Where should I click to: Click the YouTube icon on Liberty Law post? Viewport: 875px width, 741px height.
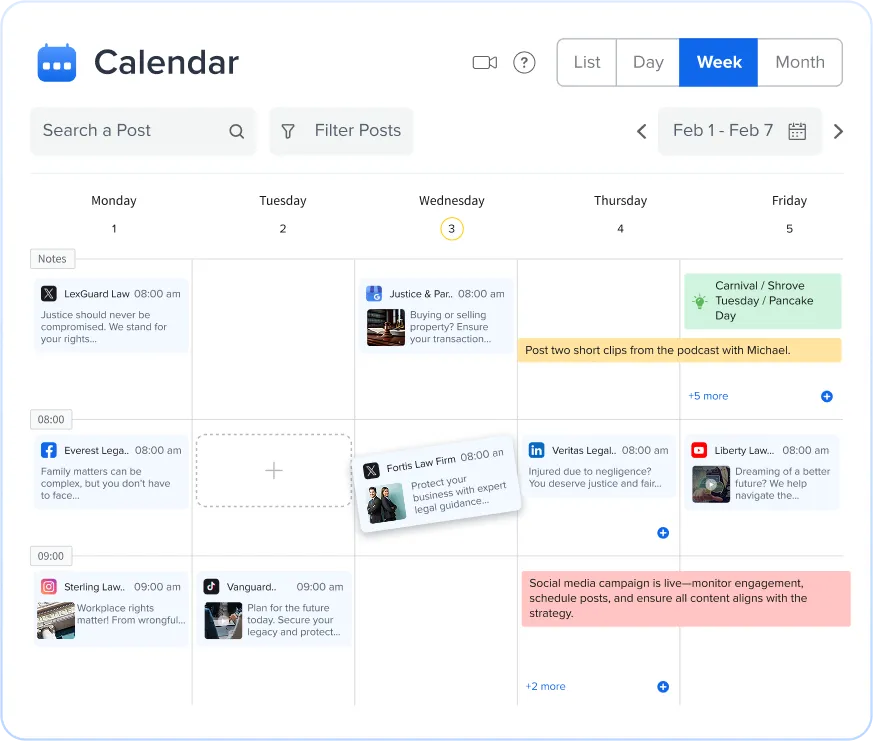tap(699, 450)
